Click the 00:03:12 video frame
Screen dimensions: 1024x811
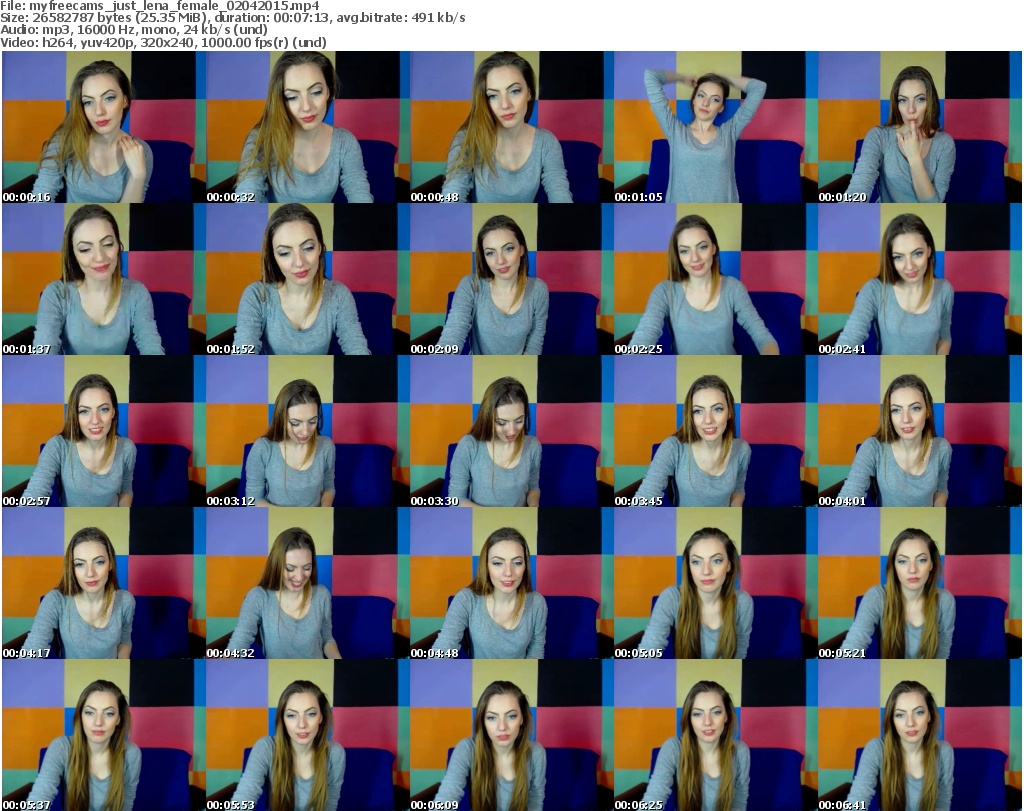[x=307, y=432]
